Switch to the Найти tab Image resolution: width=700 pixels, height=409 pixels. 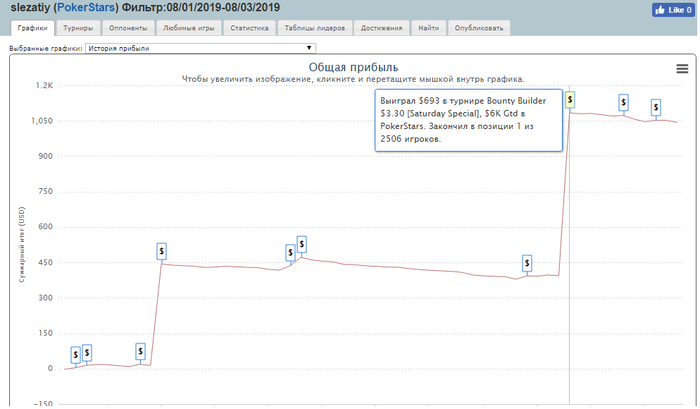(x=429, y=28)
